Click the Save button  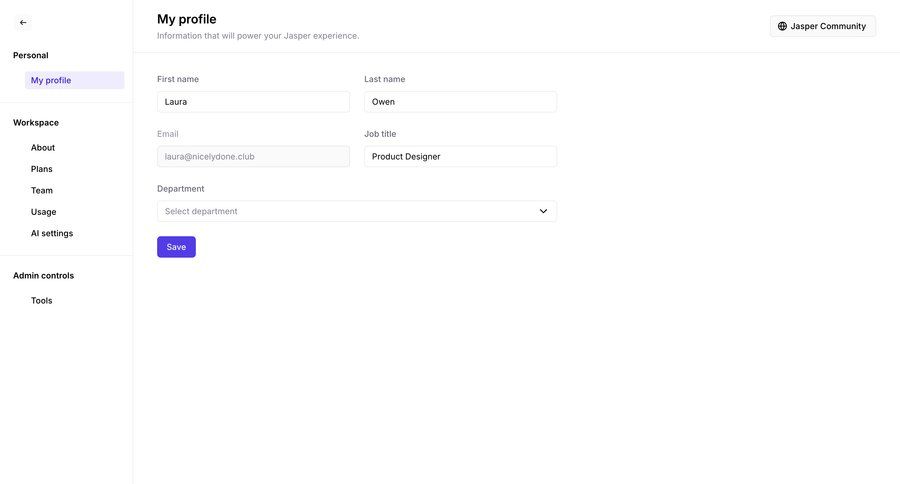tap(176, 247)
